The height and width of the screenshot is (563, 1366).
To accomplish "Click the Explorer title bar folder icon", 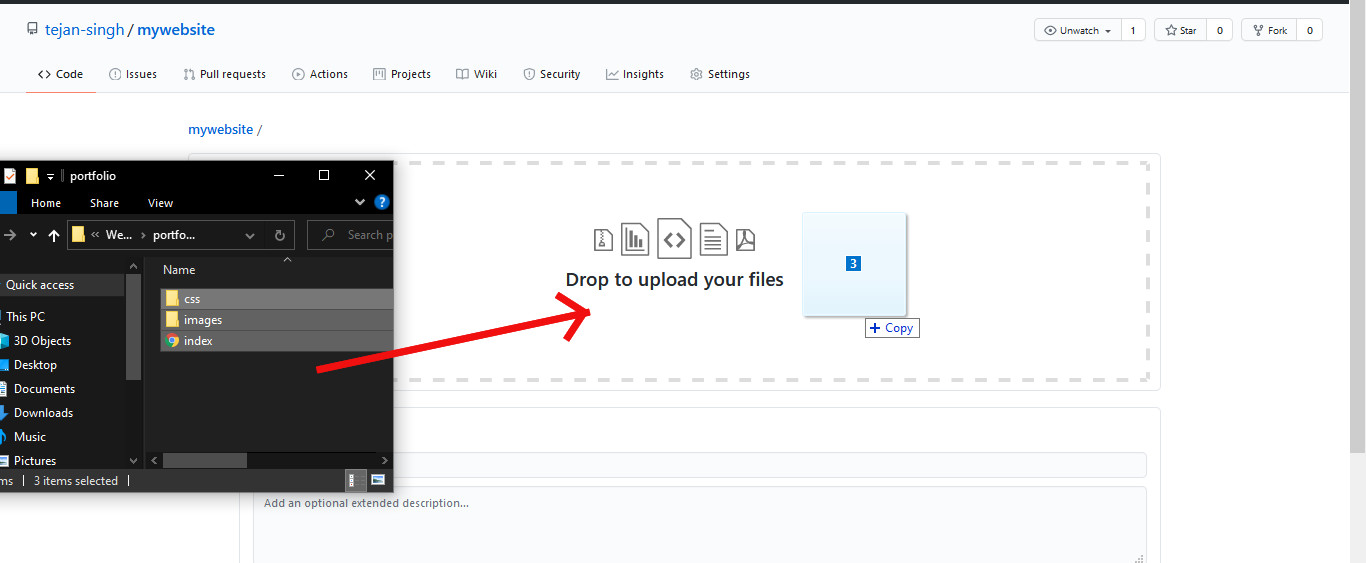I will 32,176.
